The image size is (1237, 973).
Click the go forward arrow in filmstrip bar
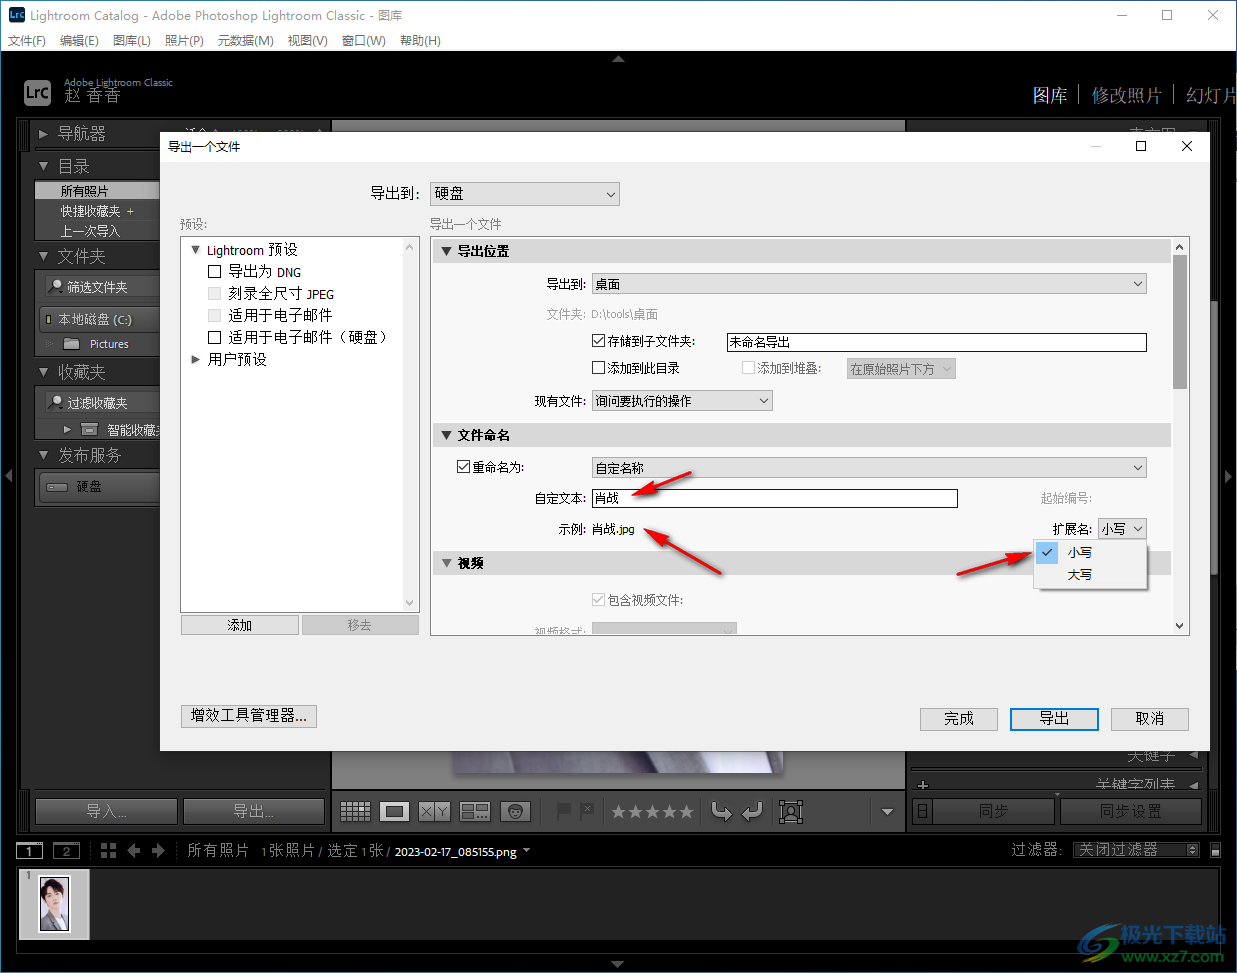coord(158,850)
